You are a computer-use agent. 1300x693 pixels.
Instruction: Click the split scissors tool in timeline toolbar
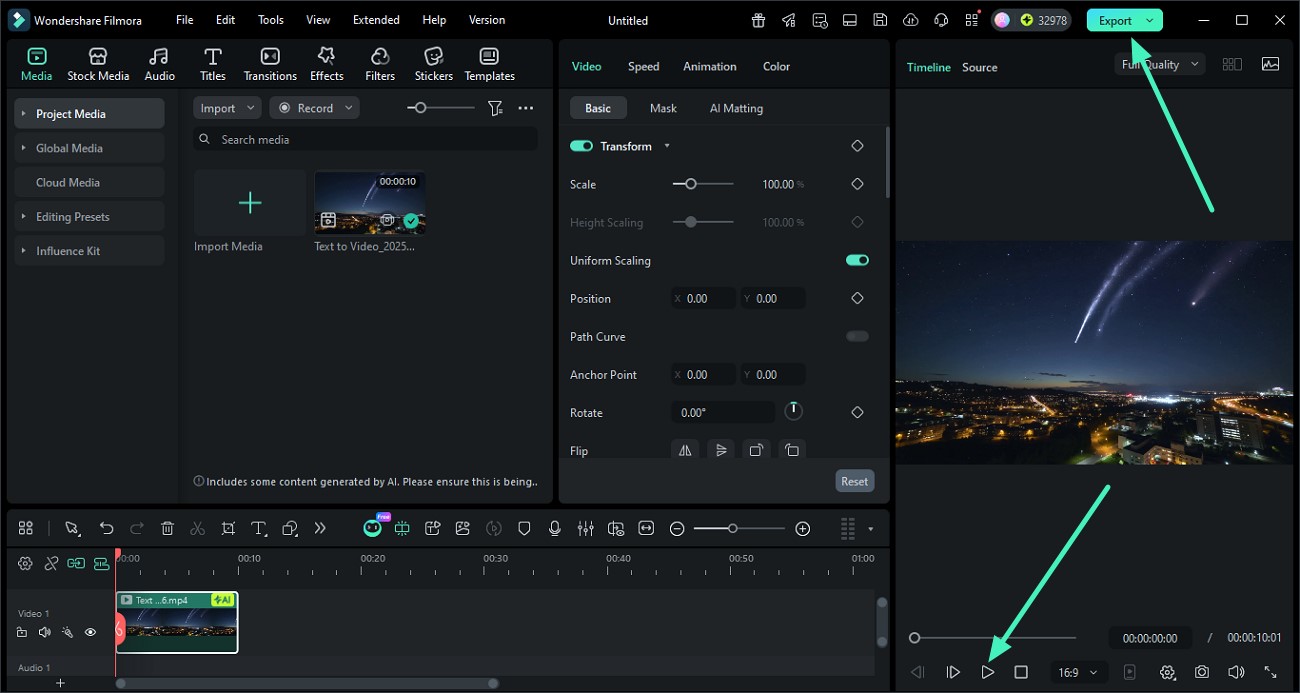tap(197, 528)
